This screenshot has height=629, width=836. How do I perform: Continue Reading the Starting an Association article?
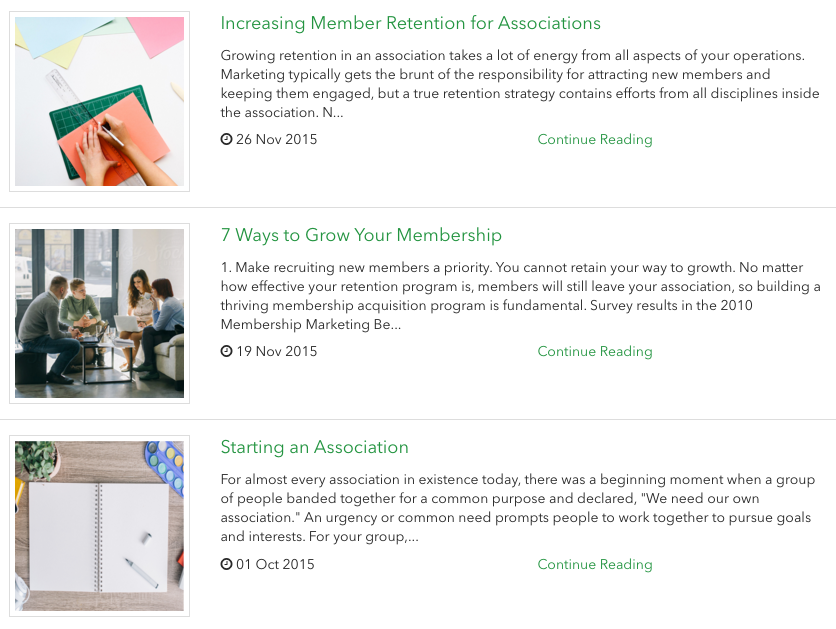click(594, 565)
